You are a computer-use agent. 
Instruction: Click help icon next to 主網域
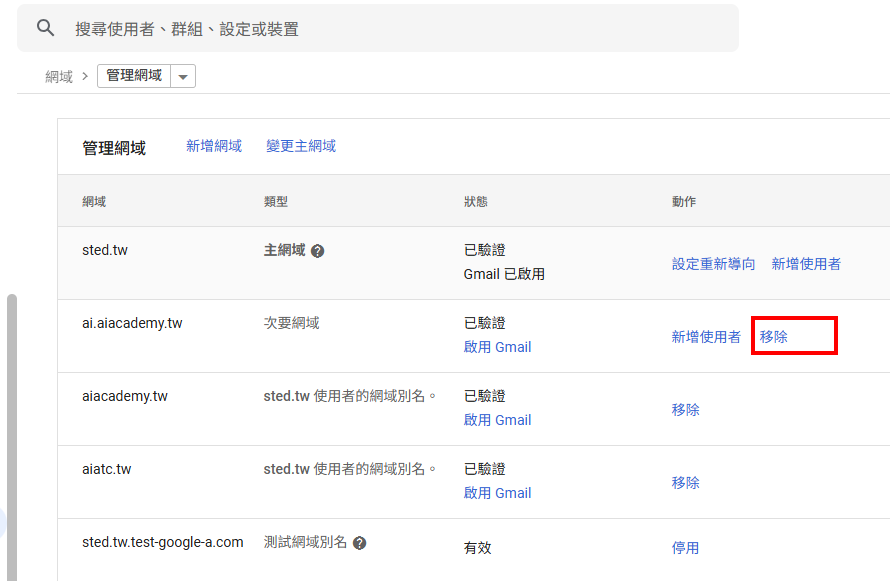pos(317,251)
